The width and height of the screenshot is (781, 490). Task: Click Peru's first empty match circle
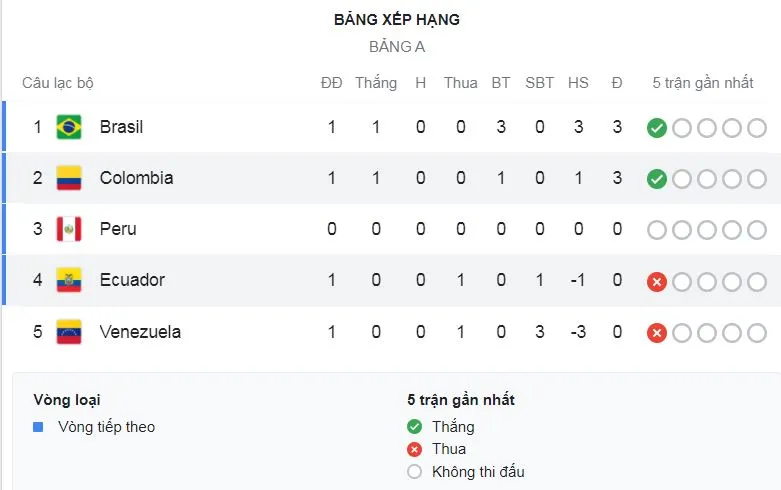[x=657, y=230]
